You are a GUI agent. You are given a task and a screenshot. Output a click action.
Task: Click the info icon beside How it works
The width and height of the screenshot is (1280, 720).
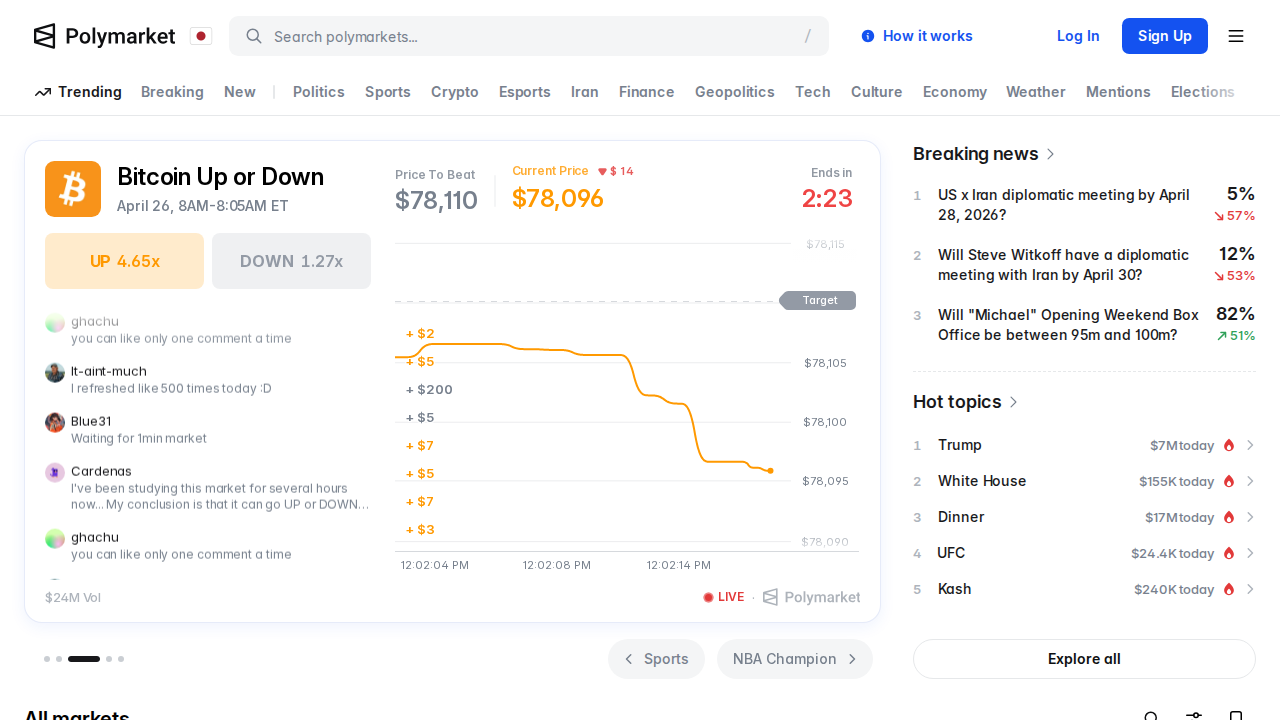[868, 36]
